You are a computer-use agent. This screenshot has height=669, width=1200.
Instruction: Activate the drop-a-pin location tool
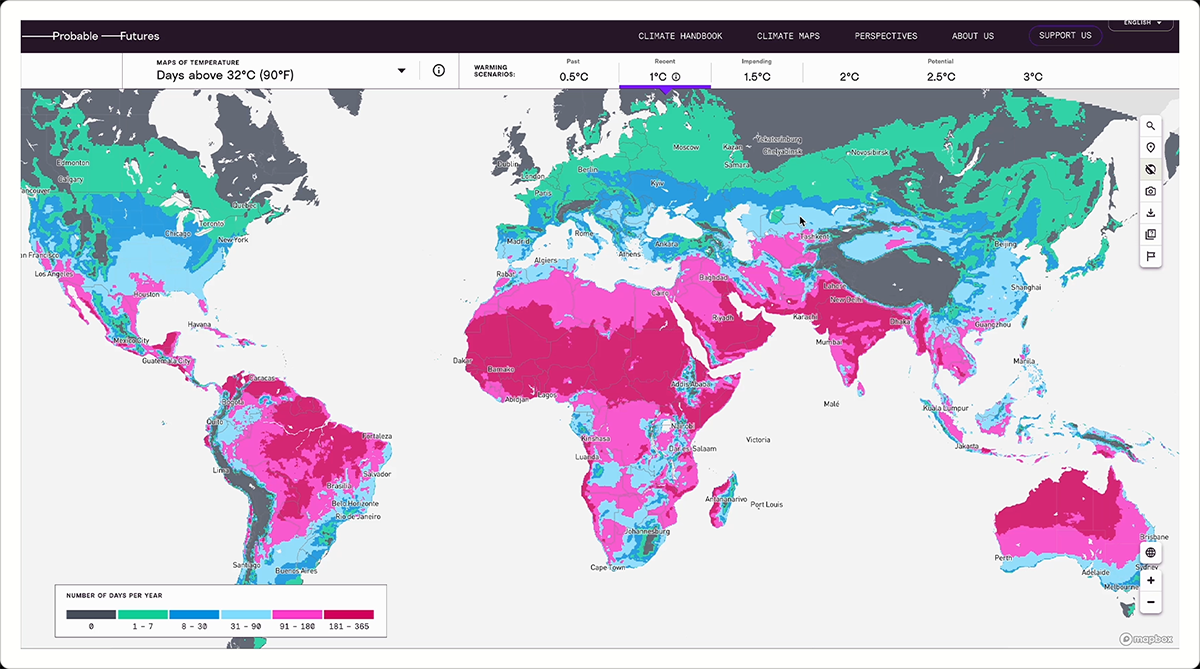coord(1150,147)
